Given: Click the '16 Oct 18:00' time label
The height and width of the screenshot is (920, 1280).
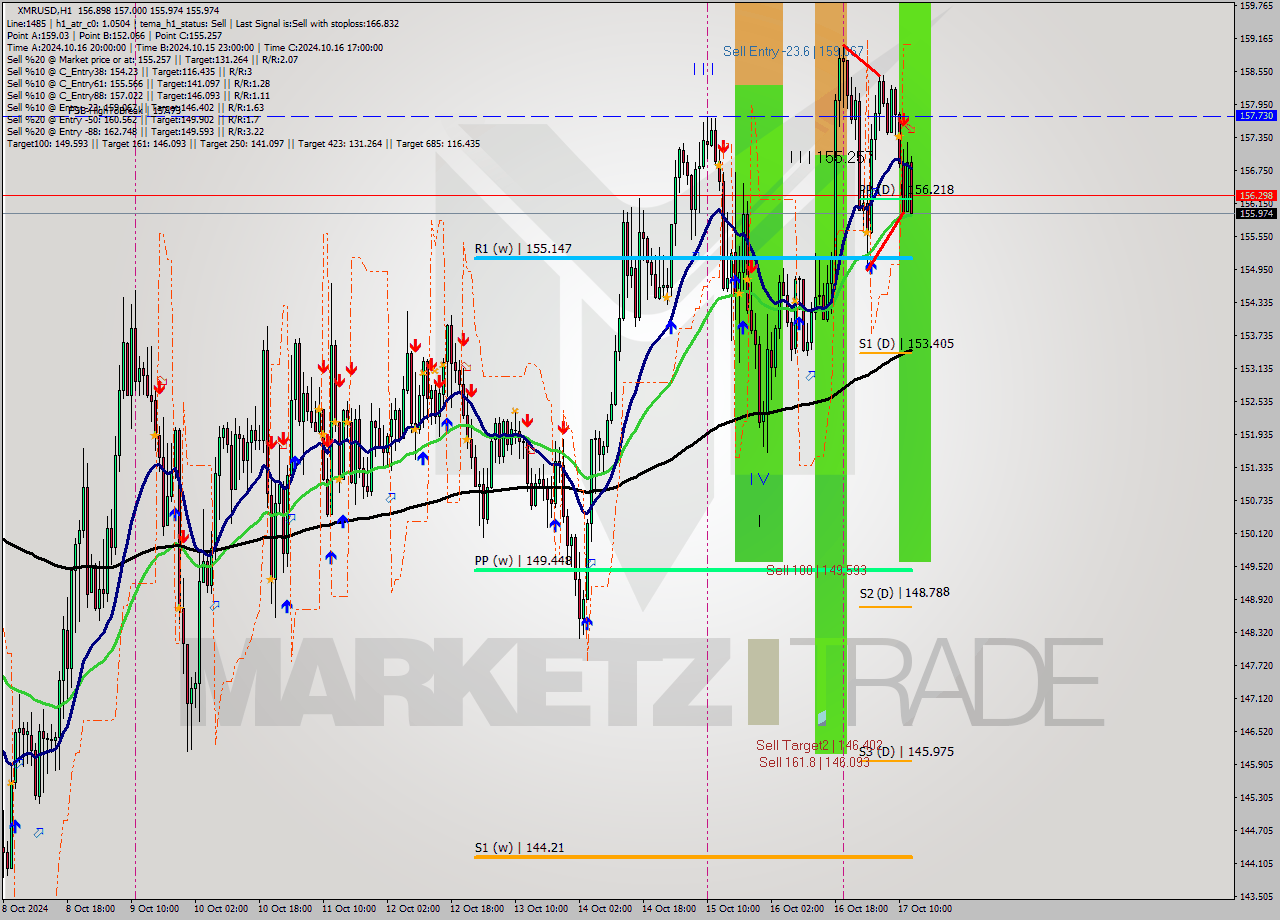Looking at the screenshot, I should click(x=862, y=909).
